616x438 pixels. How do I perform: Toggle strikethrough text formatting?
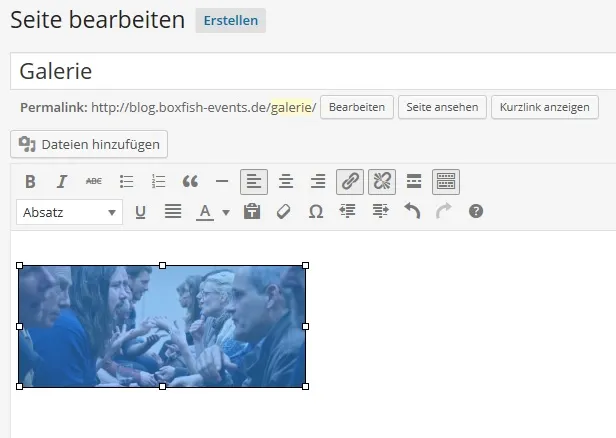[x=94, y=182]
